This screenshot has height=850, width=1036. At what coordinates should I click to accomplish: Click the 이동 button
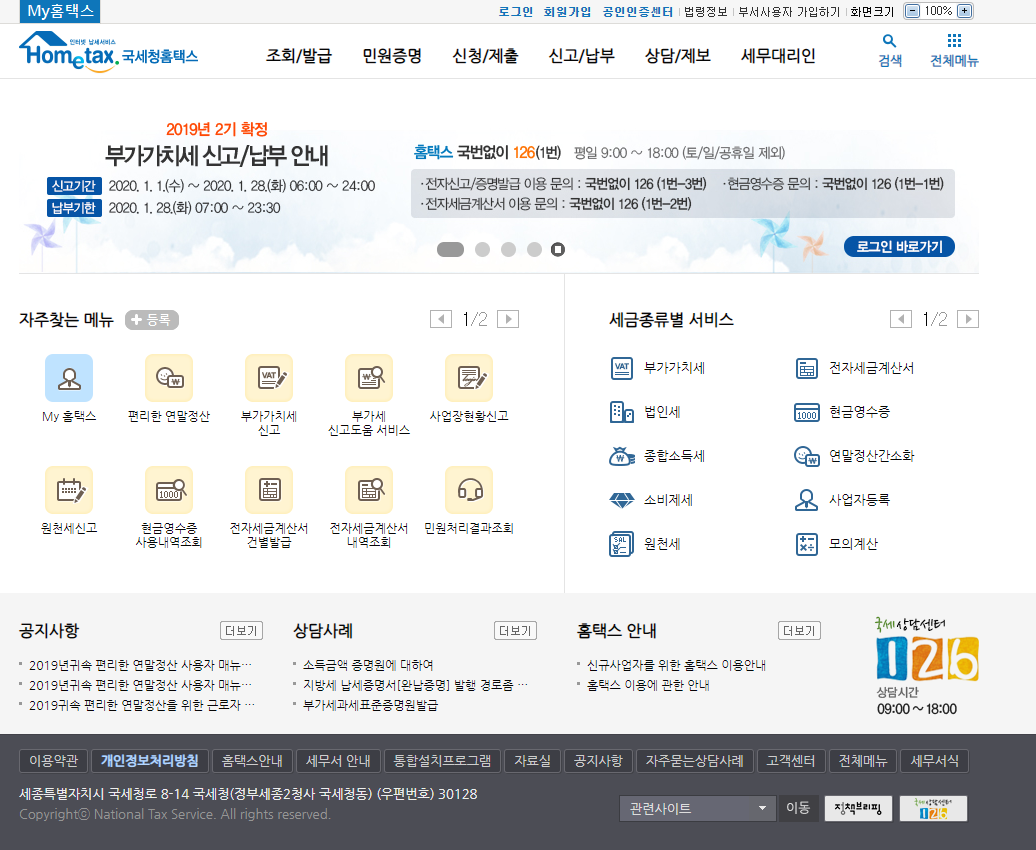(x=797, y=808)
